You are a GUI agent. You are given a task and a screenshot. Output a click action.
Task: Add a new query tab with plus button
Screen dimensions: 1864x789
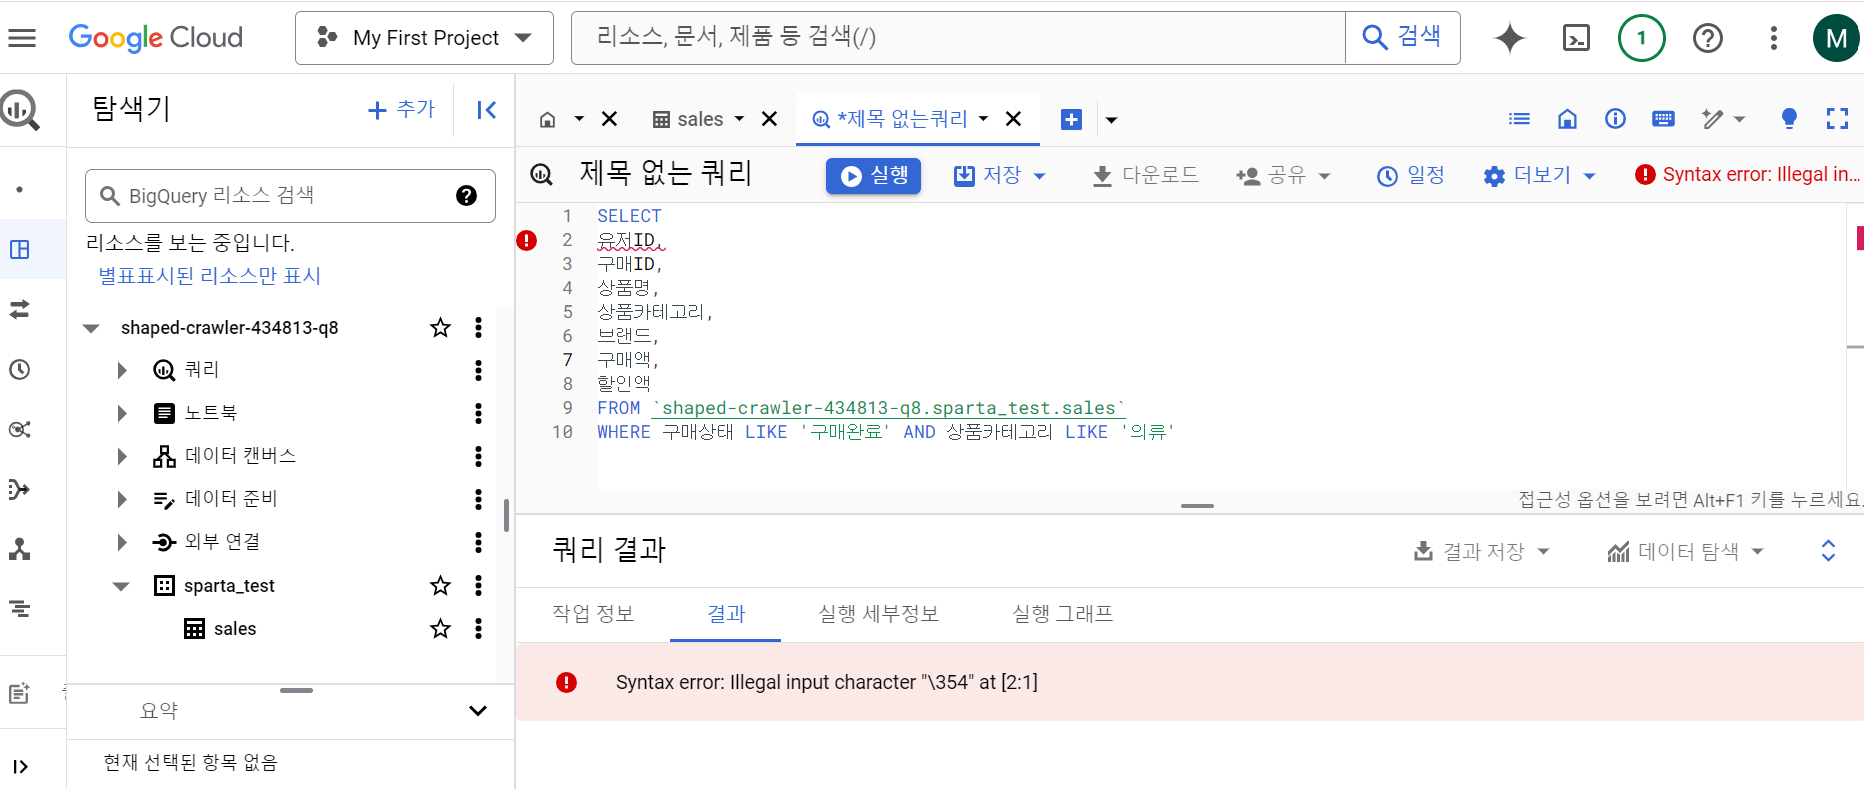1071,120
